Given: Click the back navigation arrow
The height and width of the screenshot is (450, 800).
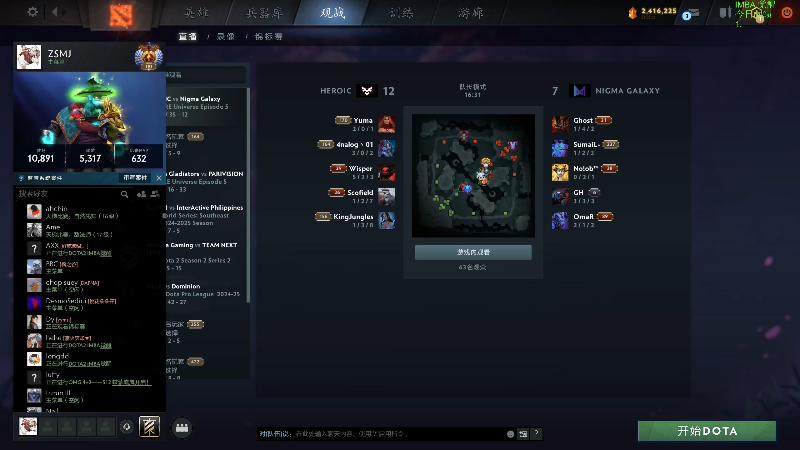Looking at the screenshot, I should coord(55,11).
